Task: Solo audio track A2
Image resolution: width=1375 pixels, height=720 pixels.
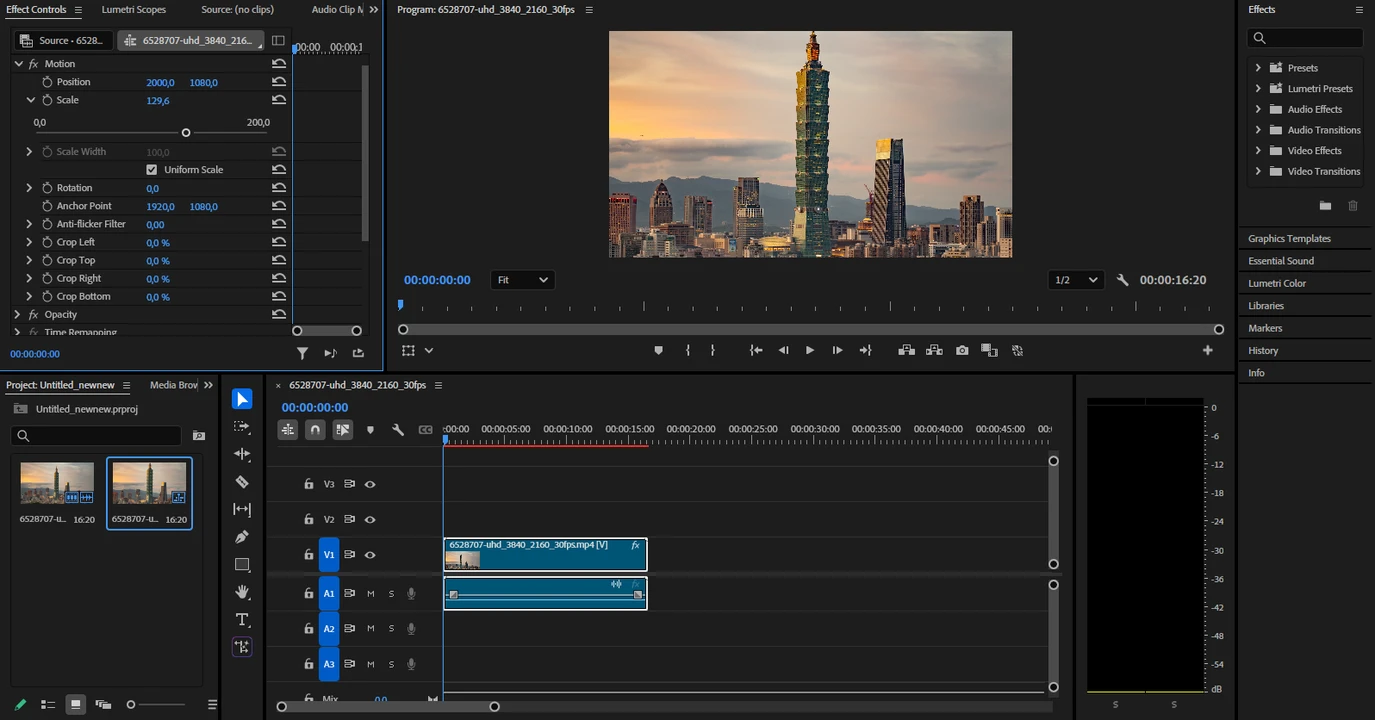Action: [391, 629]
